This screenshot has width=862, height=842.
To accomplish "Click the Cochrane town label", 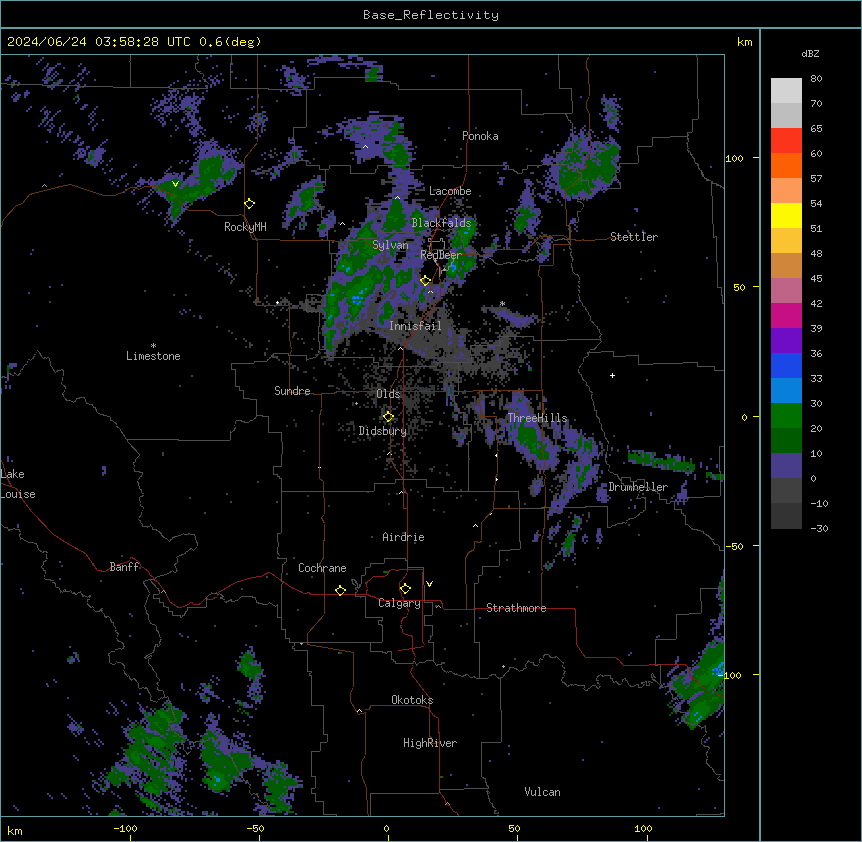I will [322, 568].
